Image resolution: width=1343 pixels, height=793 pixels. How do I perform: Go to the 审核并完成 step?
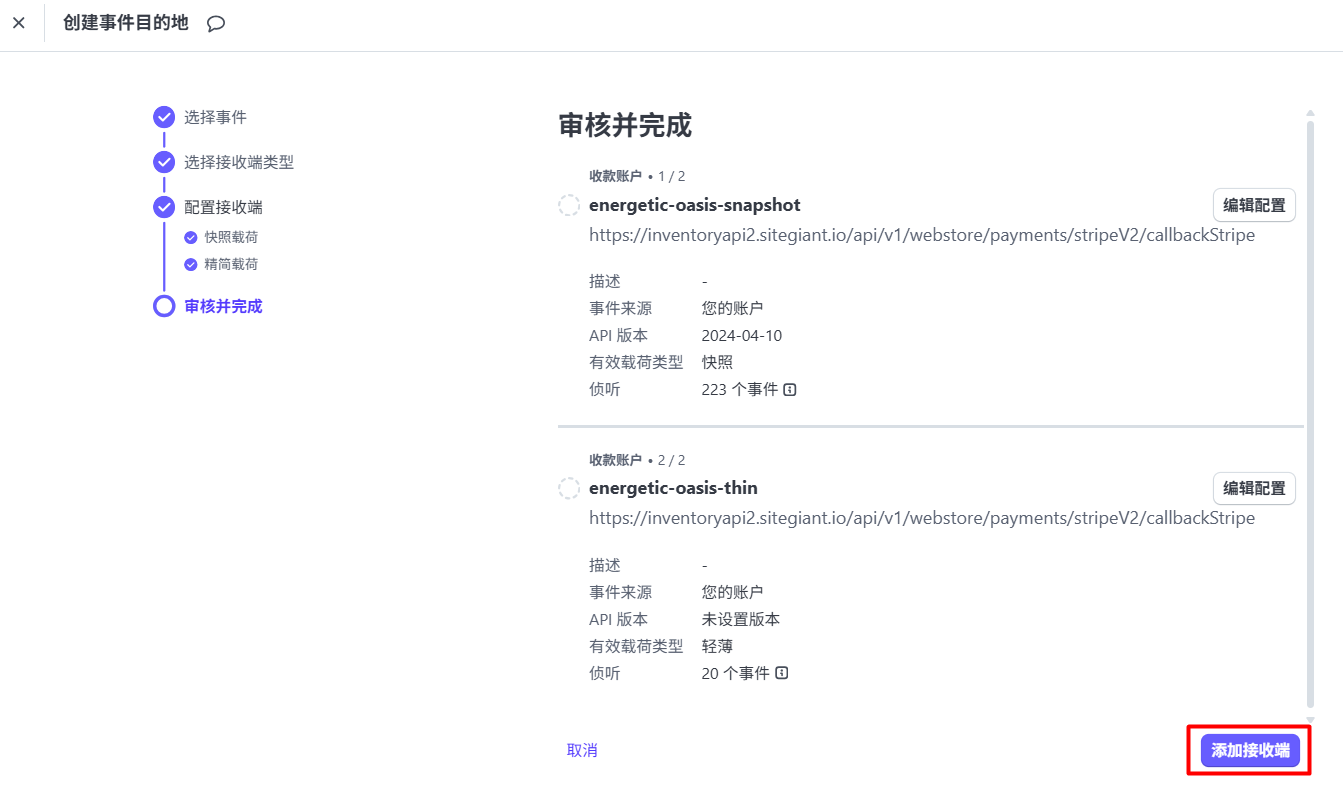(x=223, y=306)
